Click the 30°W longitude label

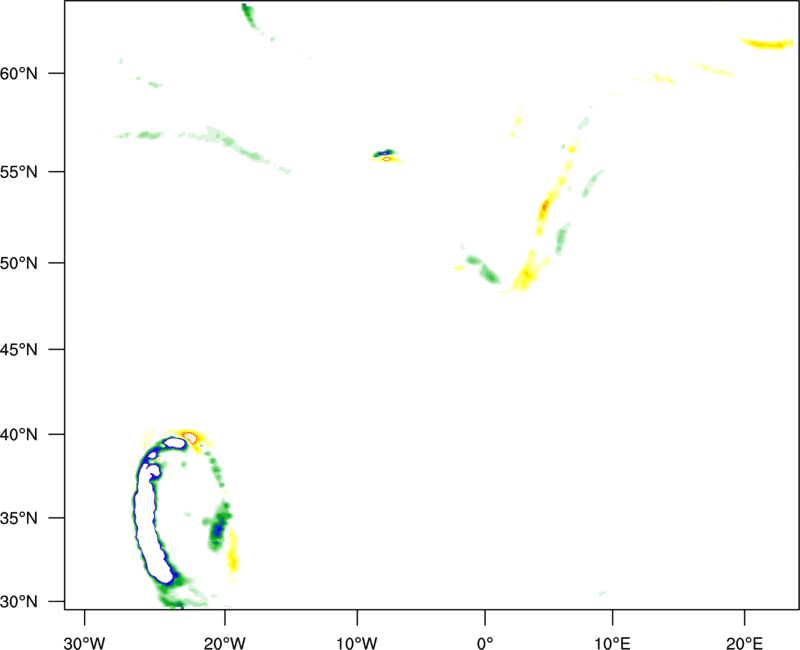click(x=84, y=643)
